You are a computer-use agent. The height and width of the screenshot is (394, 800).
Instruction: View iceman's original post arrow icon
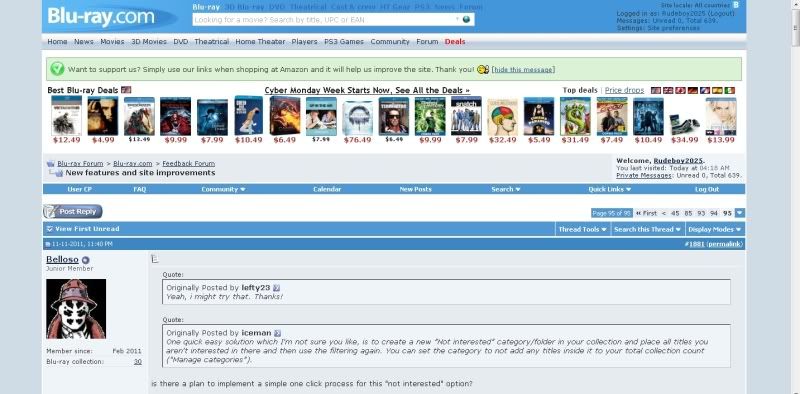tap(277, 333)
